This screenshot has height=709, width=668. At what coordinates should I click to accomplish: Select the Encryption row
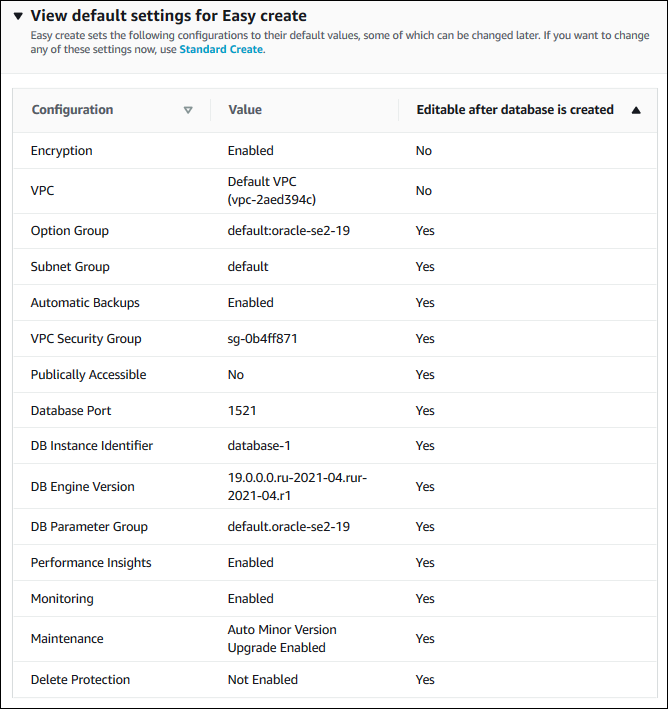coord(62,151)
